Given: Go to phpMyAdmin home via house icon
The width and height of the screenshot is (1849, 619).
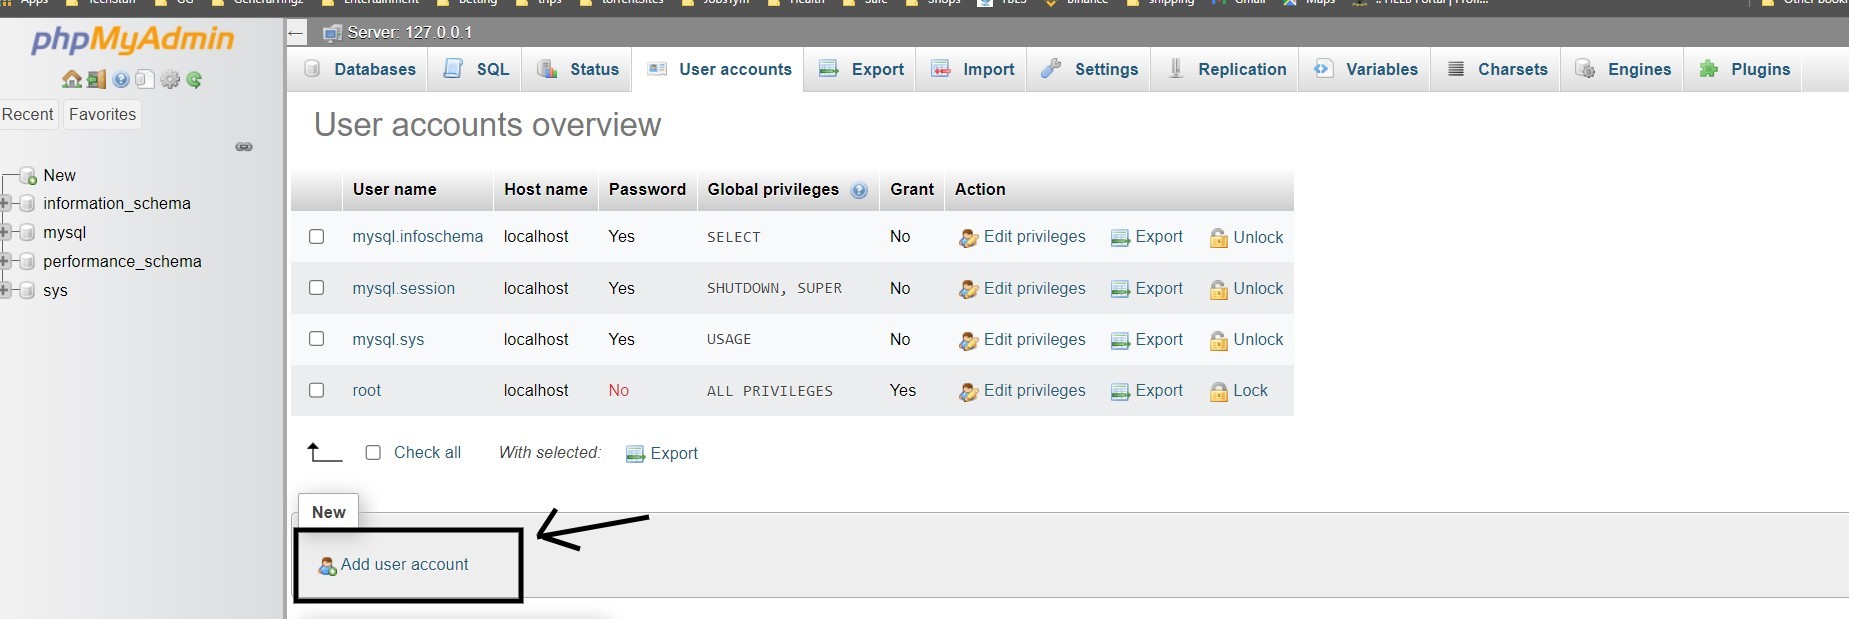Looking at the screenshot, I should click(x=72, y=79).
